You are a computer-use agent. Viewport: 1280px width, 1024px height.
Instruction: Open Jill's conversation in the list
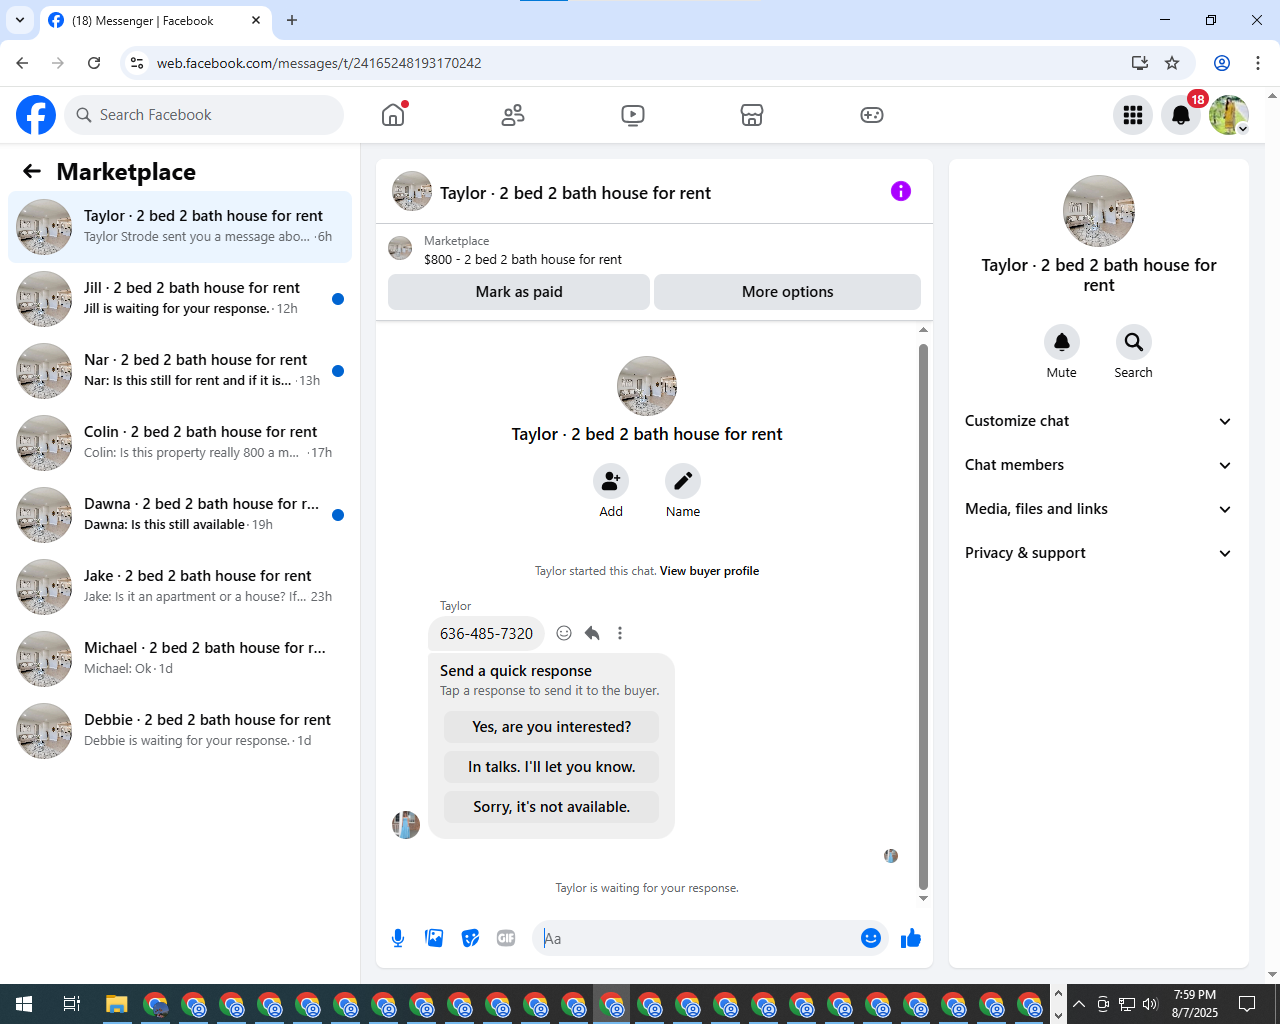pos(180,299)
